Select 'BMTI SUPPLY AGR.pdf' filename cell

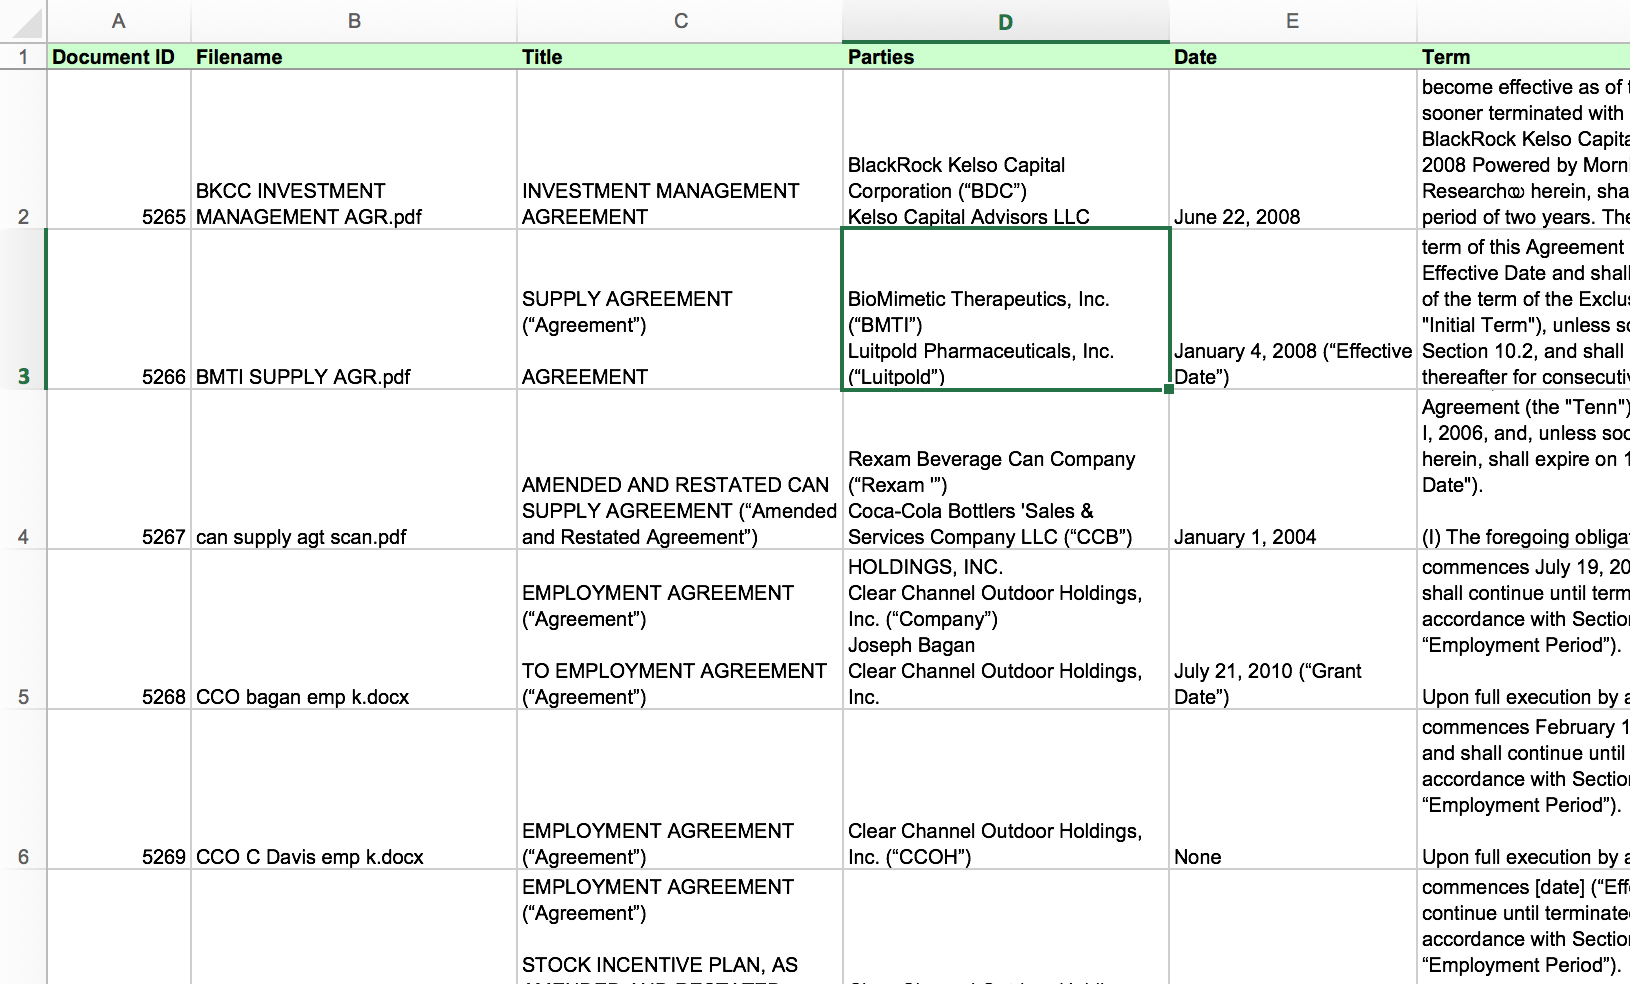354,310
